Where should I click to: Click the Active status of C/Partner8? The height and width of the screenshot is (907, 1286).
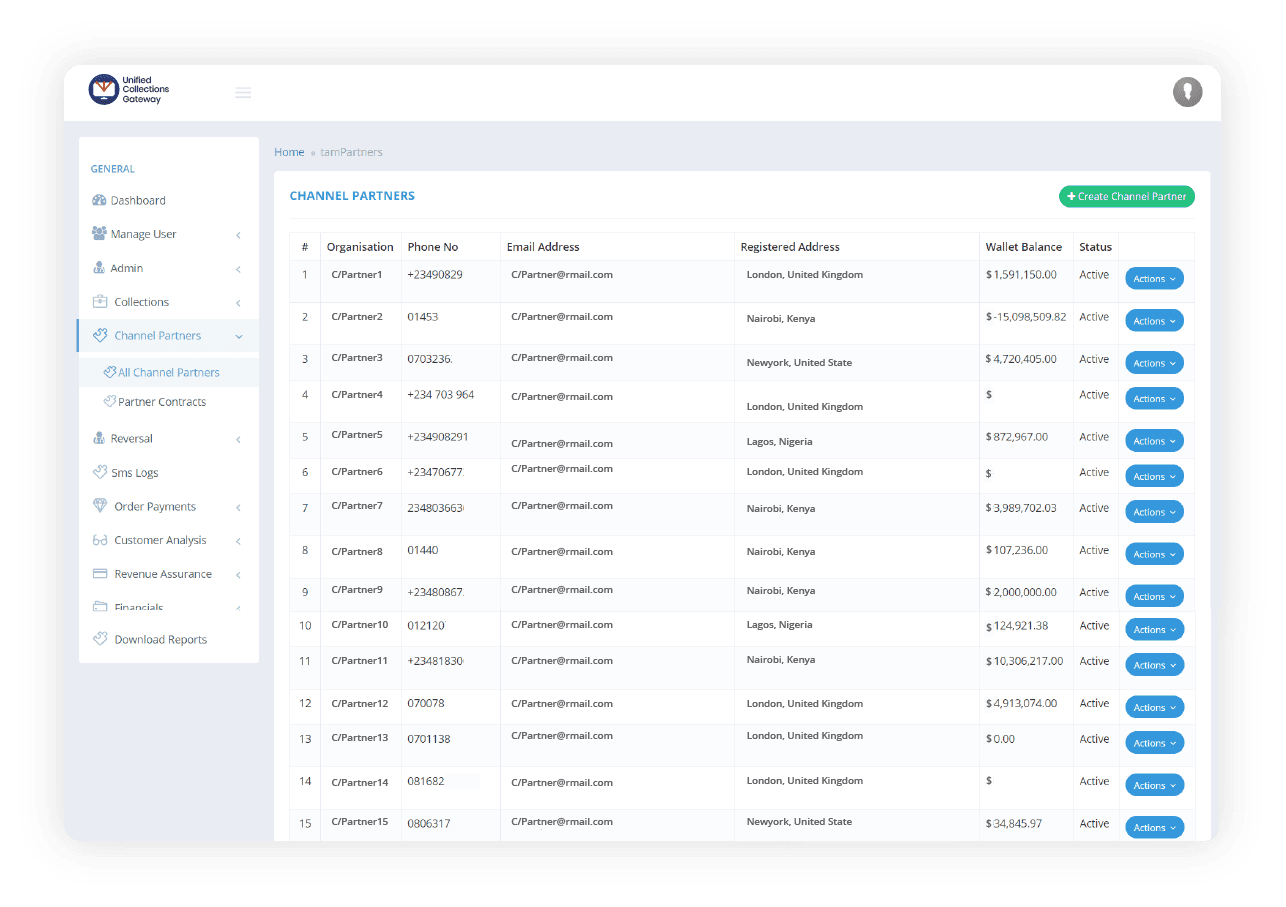click(x=1094, y=550)
